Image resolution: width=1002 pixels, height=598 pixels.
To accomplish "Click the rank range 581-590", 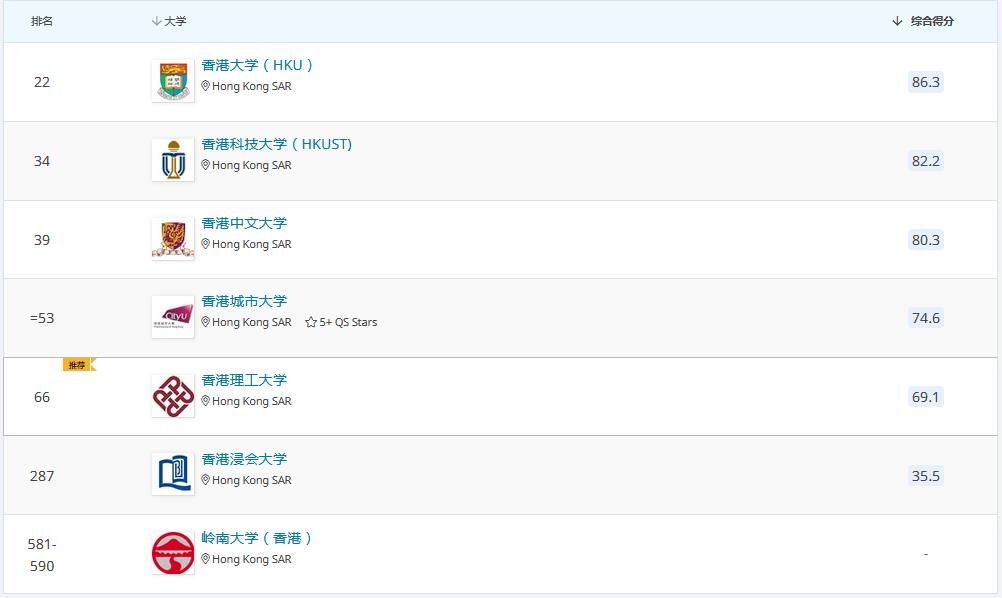I will click(42, 555).
